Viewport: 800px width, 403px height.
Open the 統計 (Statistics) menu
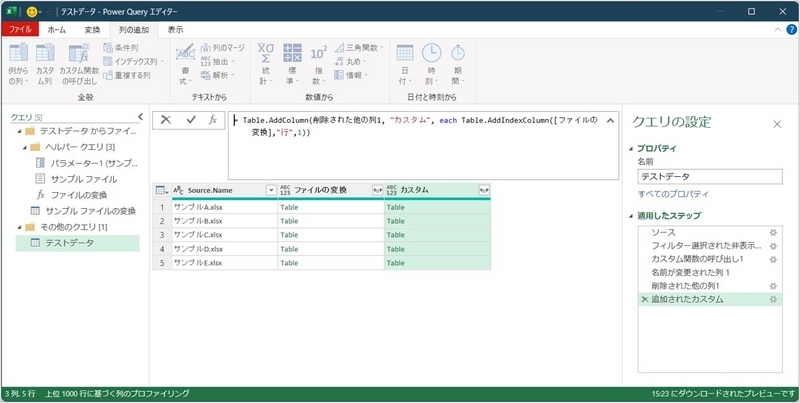click(x=266, y=63)
